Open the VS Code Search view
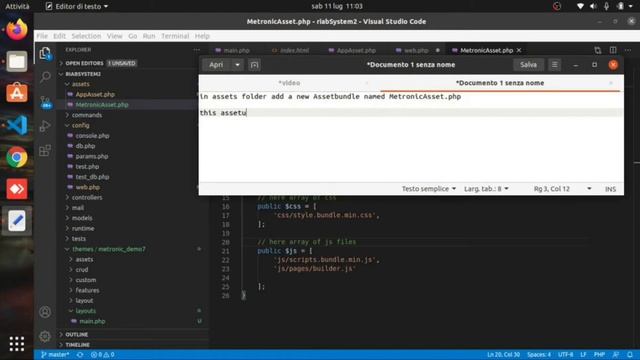Image resolution: width=640 pixels, height=360 pixels. [x=45, y=77]
